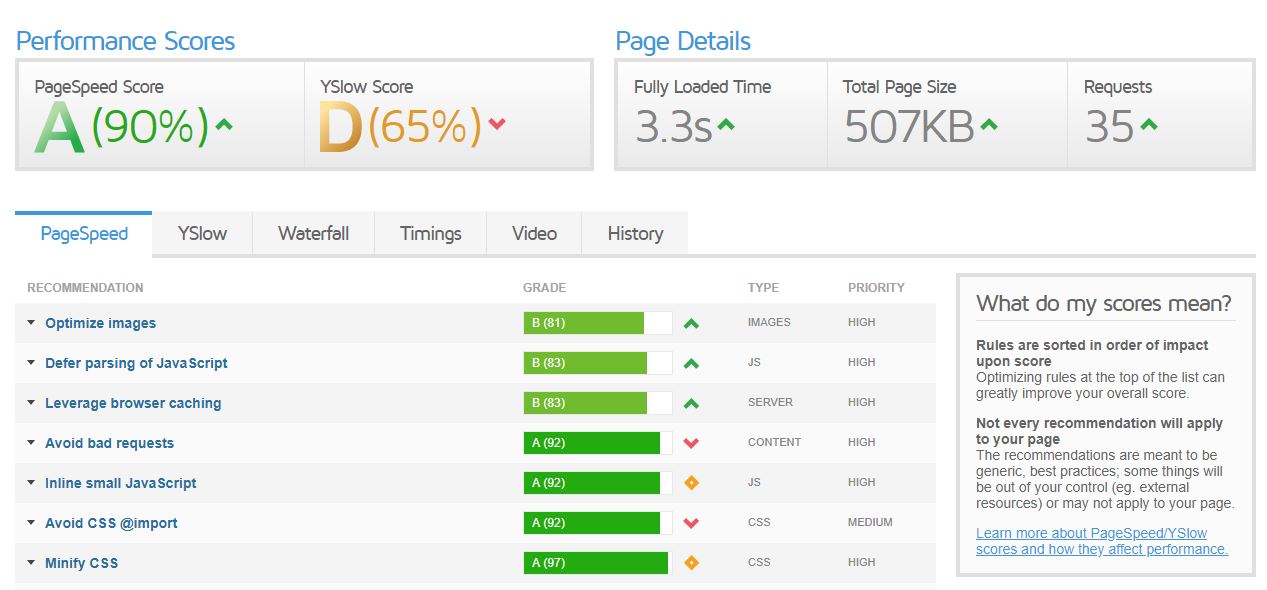Click the PRIORITY column header
1267x590 pixels.
point(875,287)
